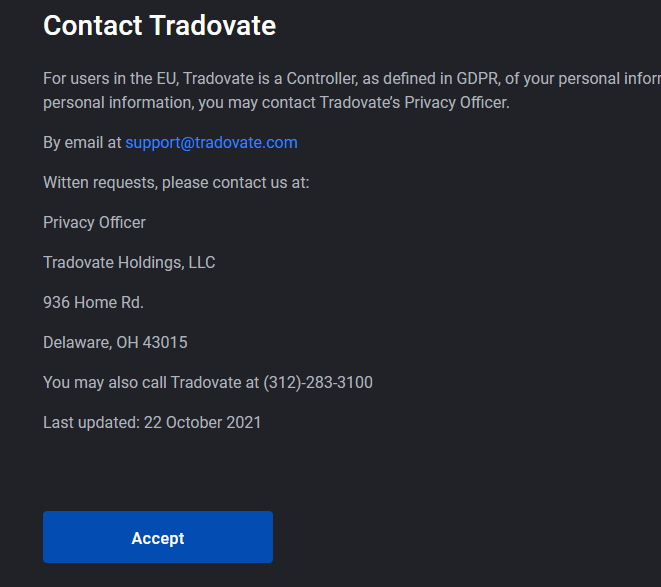Select the 936 Home Rd. address line
This screenshot has height=587, width=661.
[x=93, y=302]
